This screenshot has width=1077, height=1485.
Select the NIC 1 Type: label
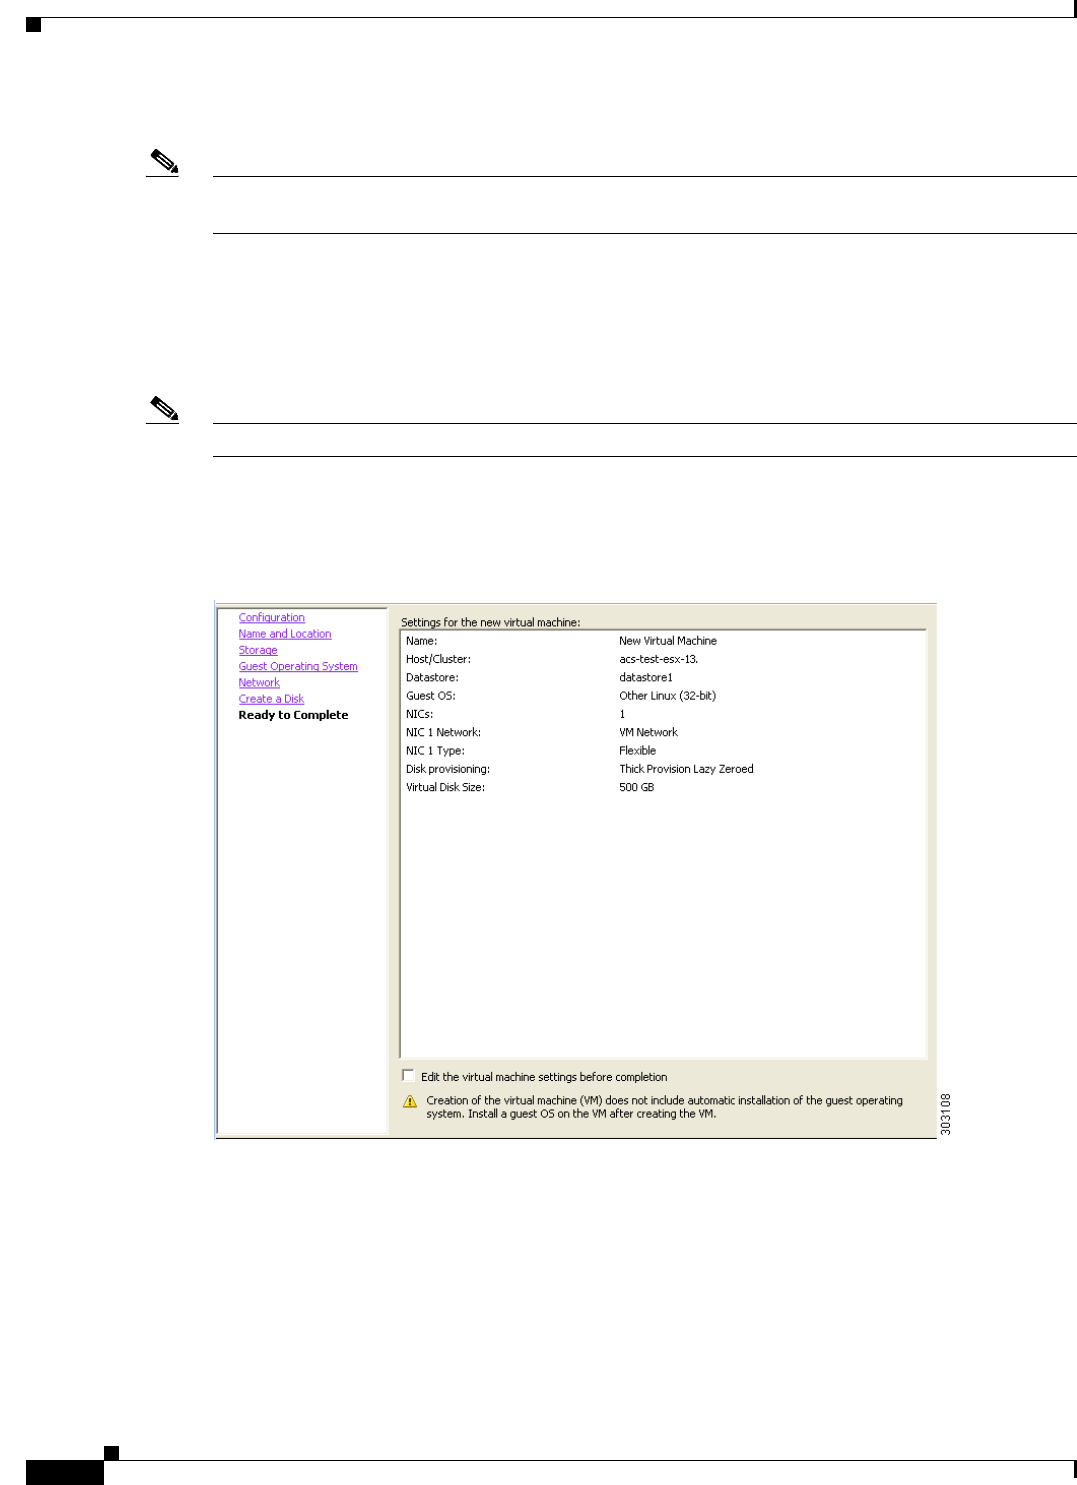coord(435,751)
